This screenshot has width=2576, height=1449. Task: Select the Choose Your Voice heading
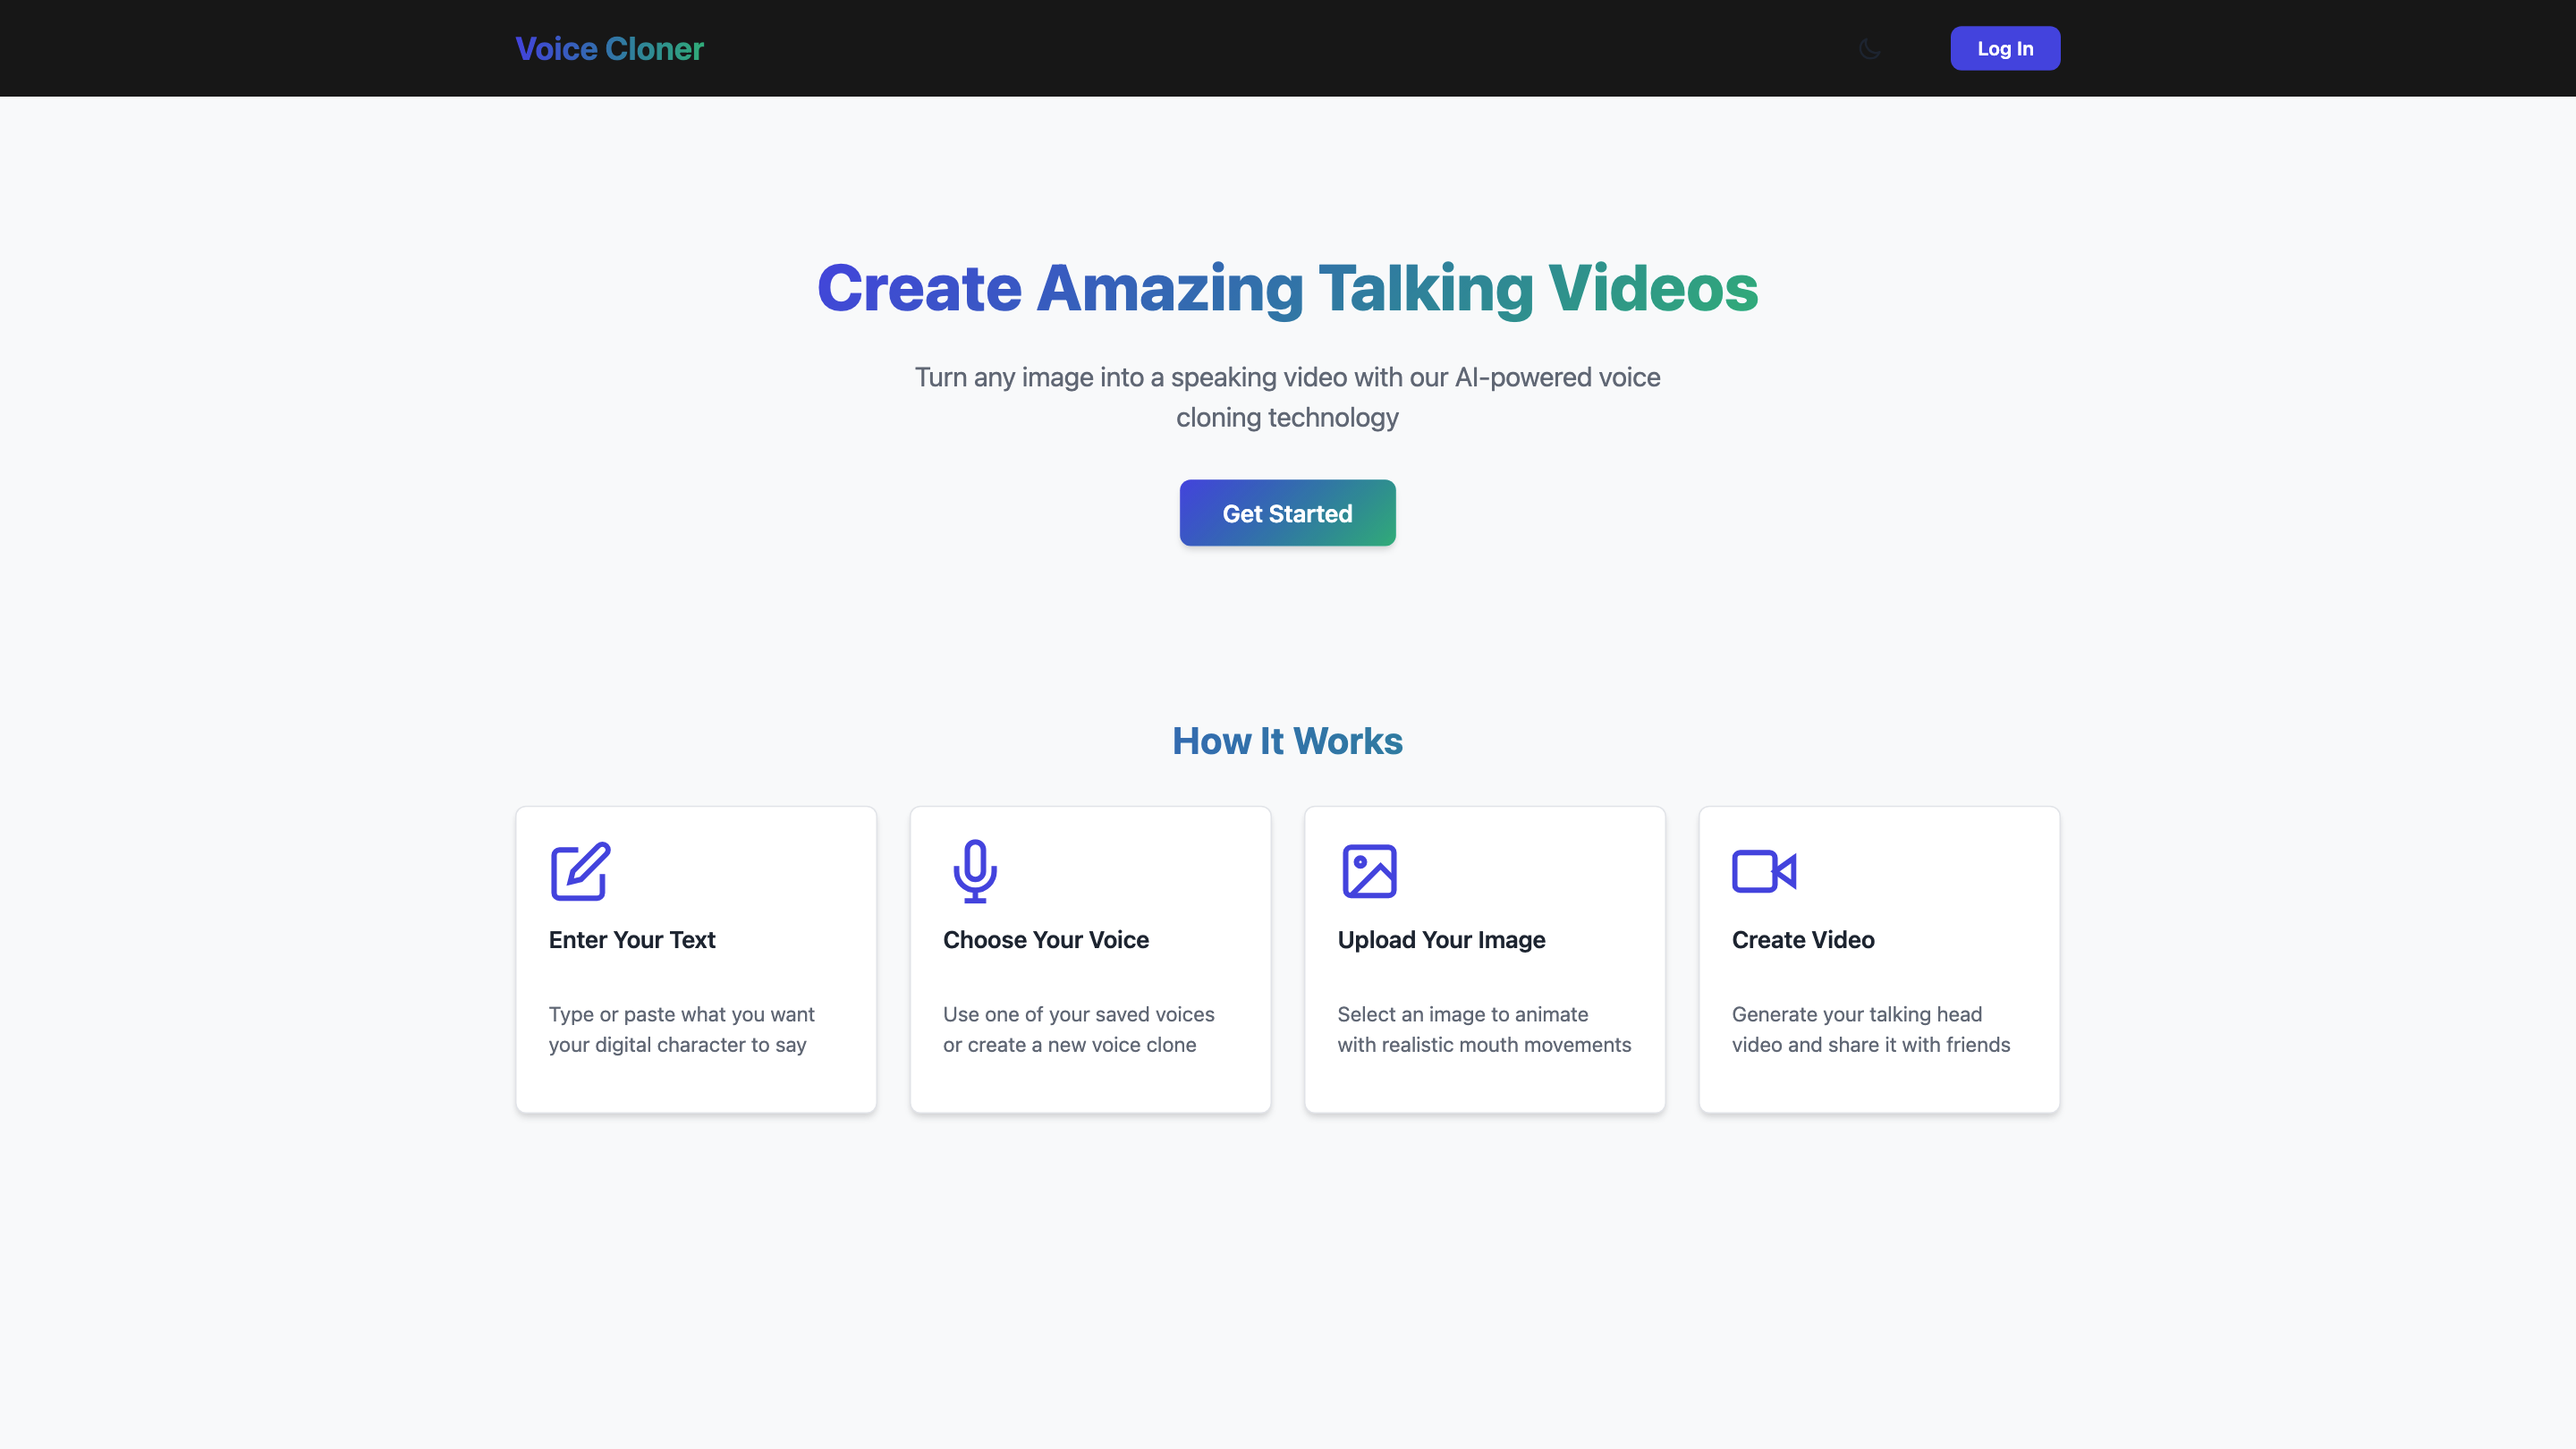point(1045,940)
